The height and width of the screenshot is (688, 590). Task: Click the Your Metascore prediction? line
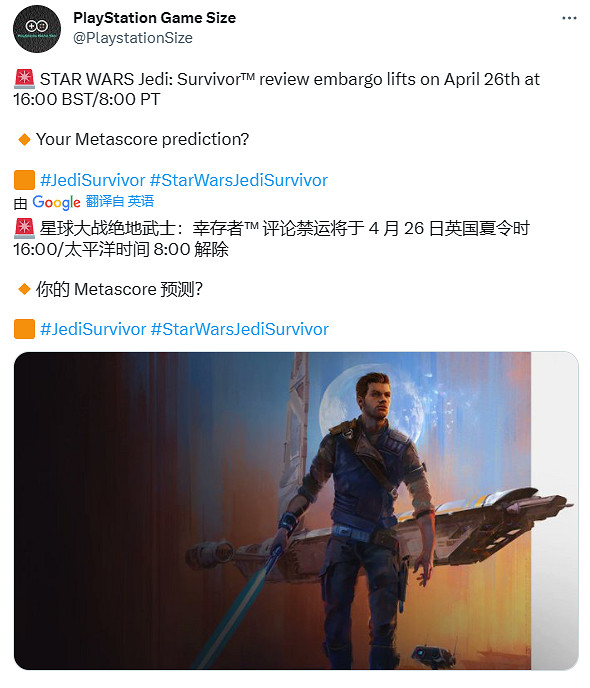pyautogui.click(x=142, y=140)
